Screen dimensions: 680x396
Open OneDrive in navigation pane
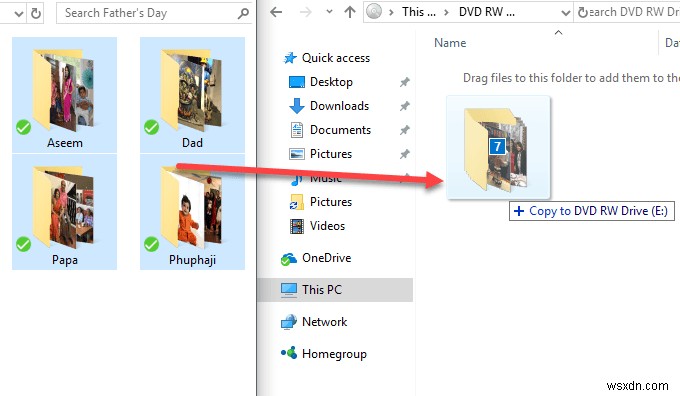[327, 258]
